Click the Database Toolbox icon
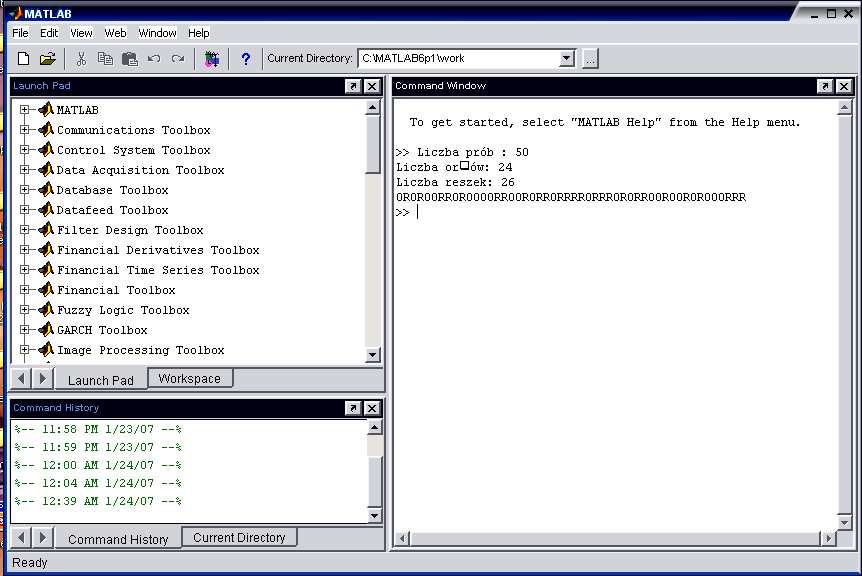This screenshot has width=862, height=576. pos(46,190)
